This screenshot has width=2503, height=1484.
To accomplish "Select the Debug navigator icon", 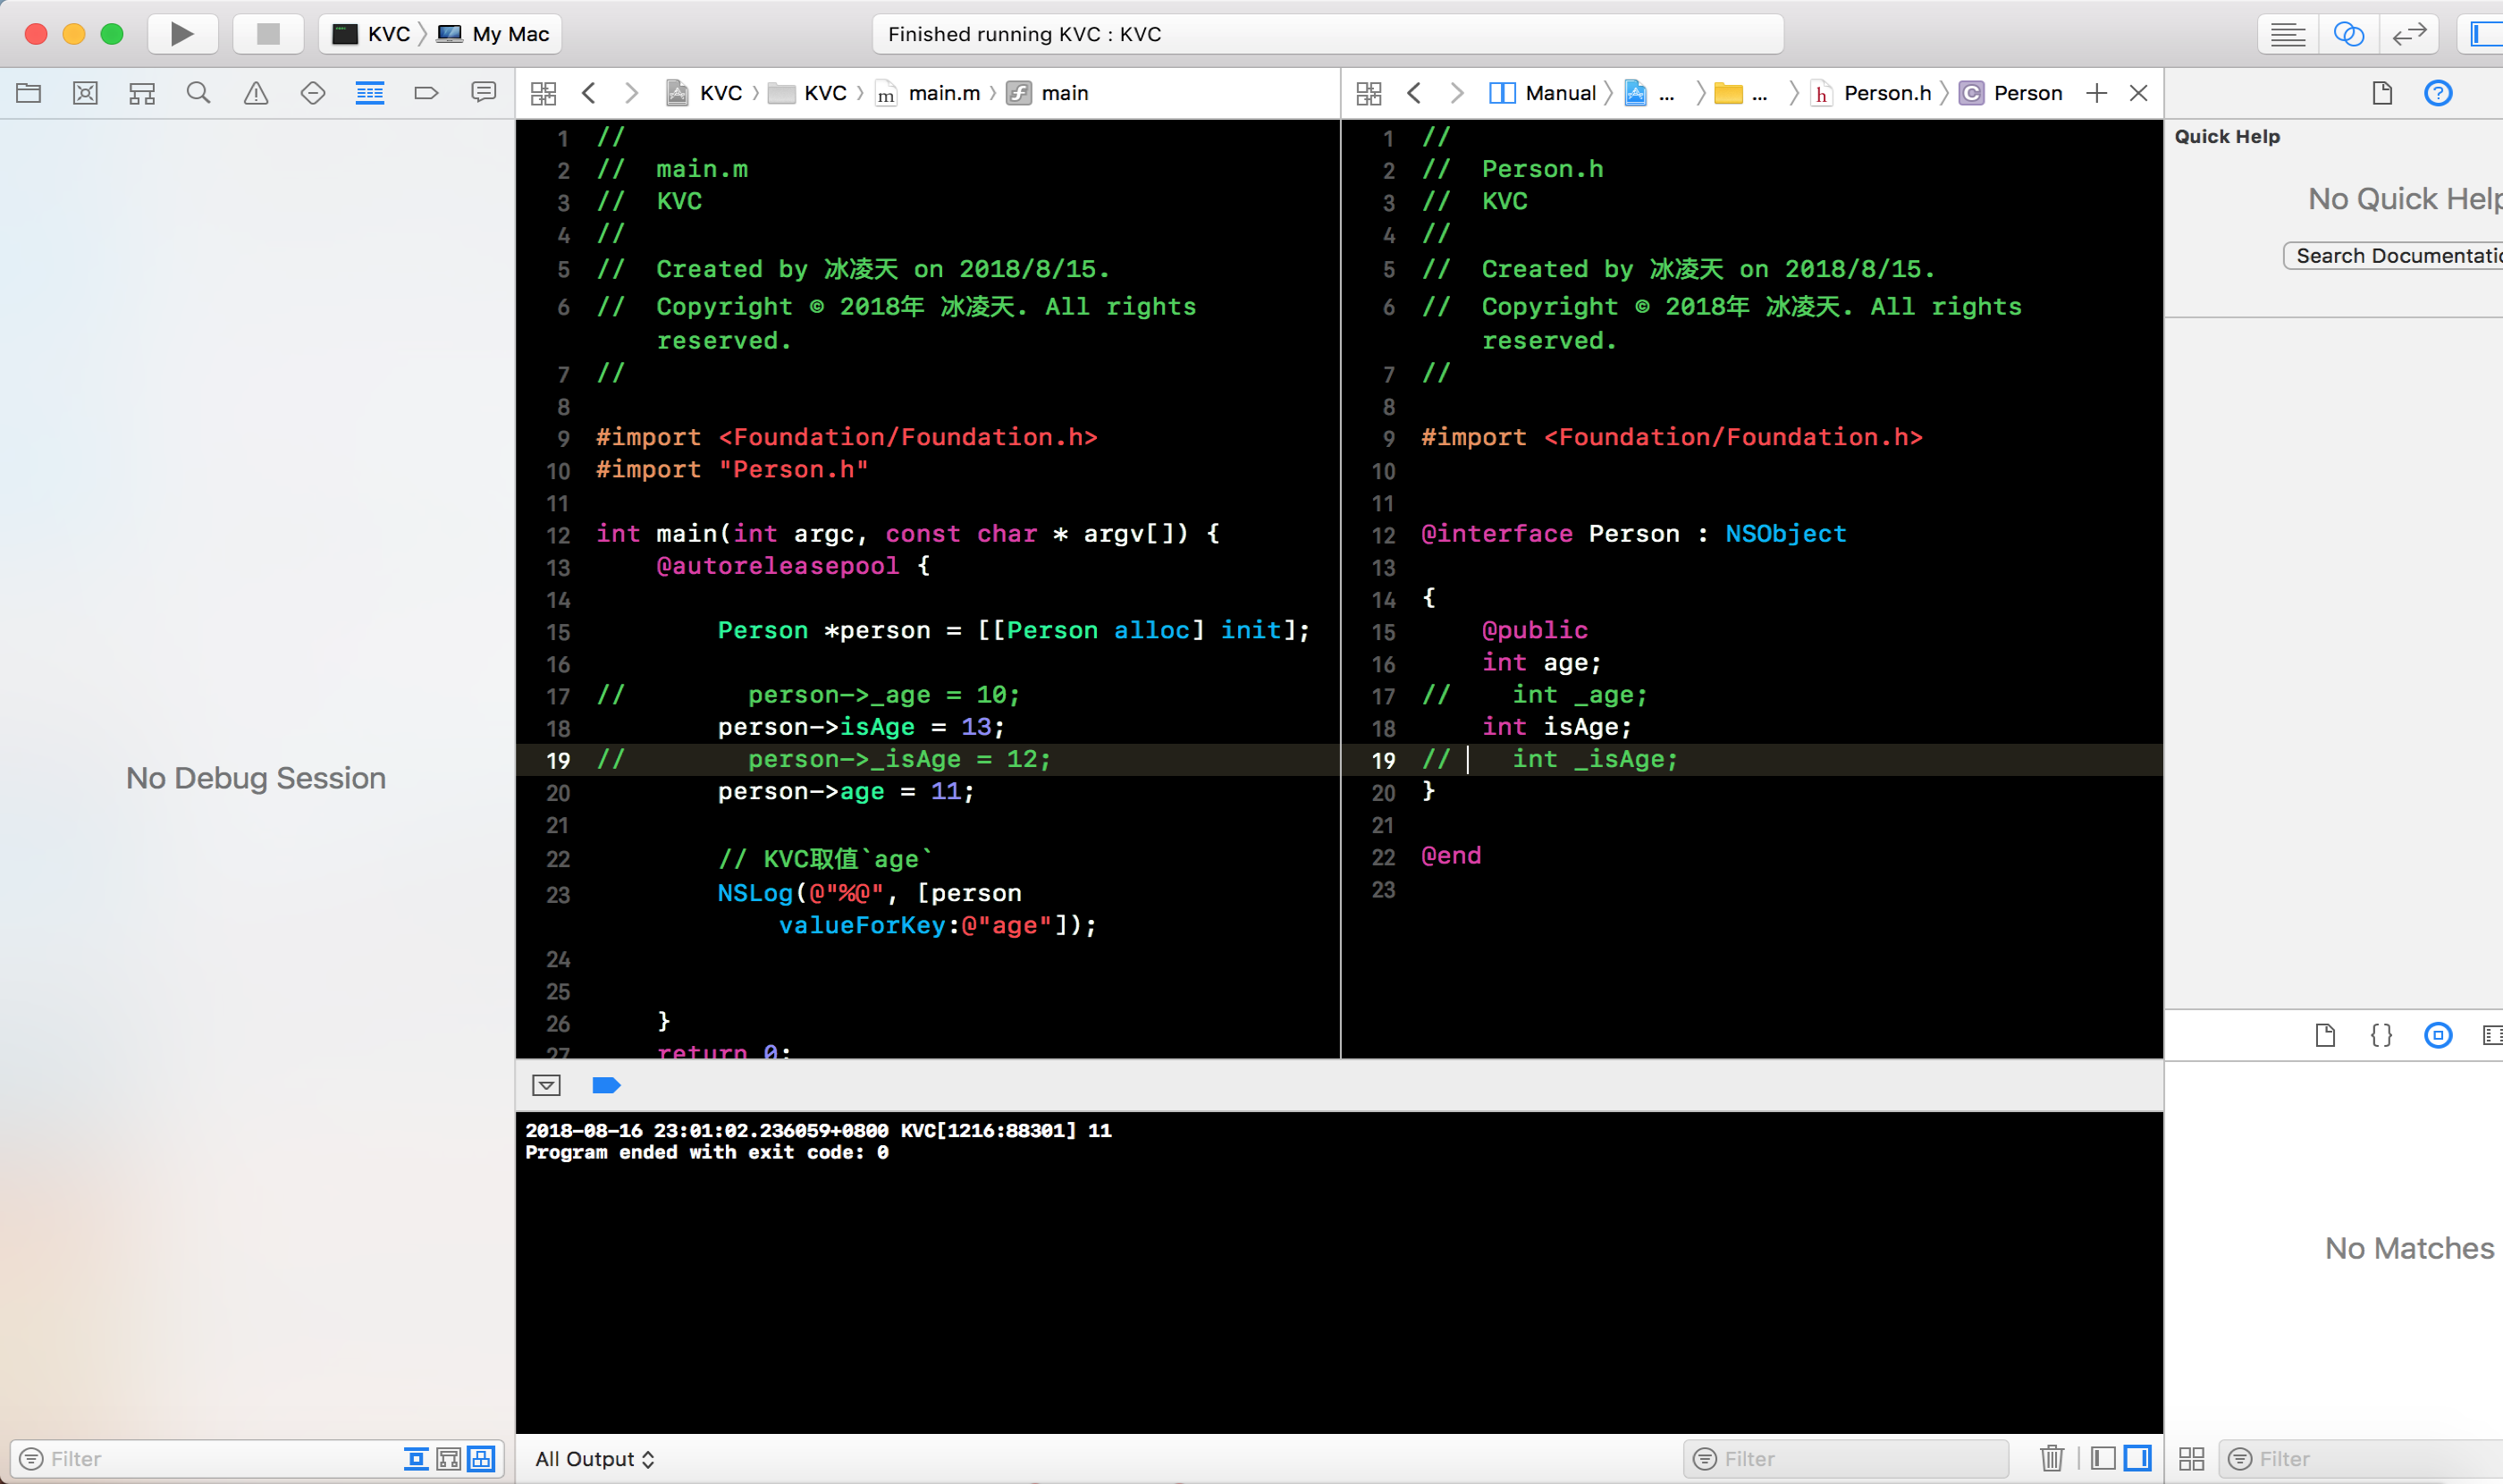I will click(x=370, y=93).
